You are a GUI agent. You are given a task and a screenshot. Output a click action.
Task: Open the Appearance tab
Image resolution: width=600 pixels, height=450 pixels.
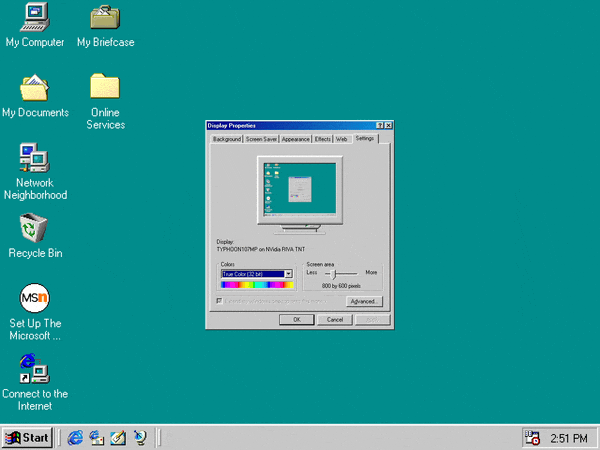click(296, 139)
